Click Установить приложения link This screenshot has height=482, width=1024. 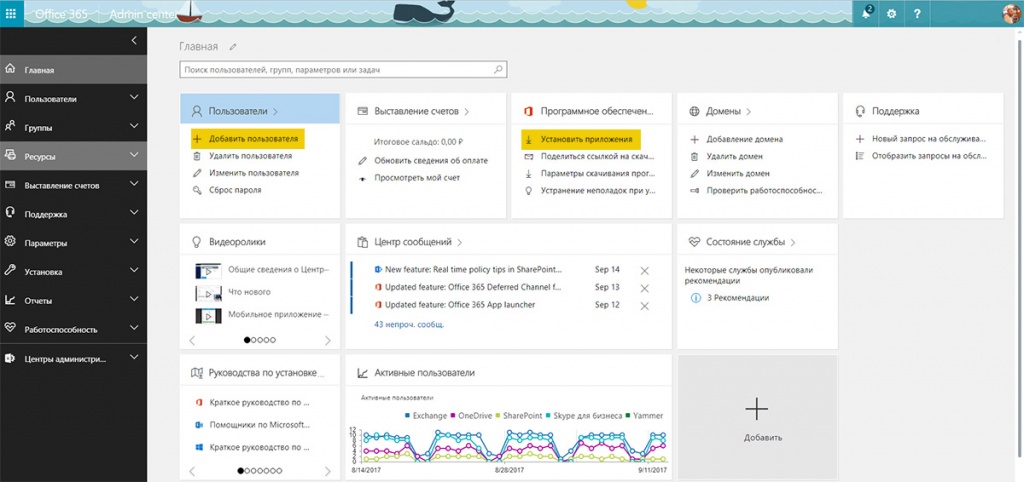pos(586,139)
